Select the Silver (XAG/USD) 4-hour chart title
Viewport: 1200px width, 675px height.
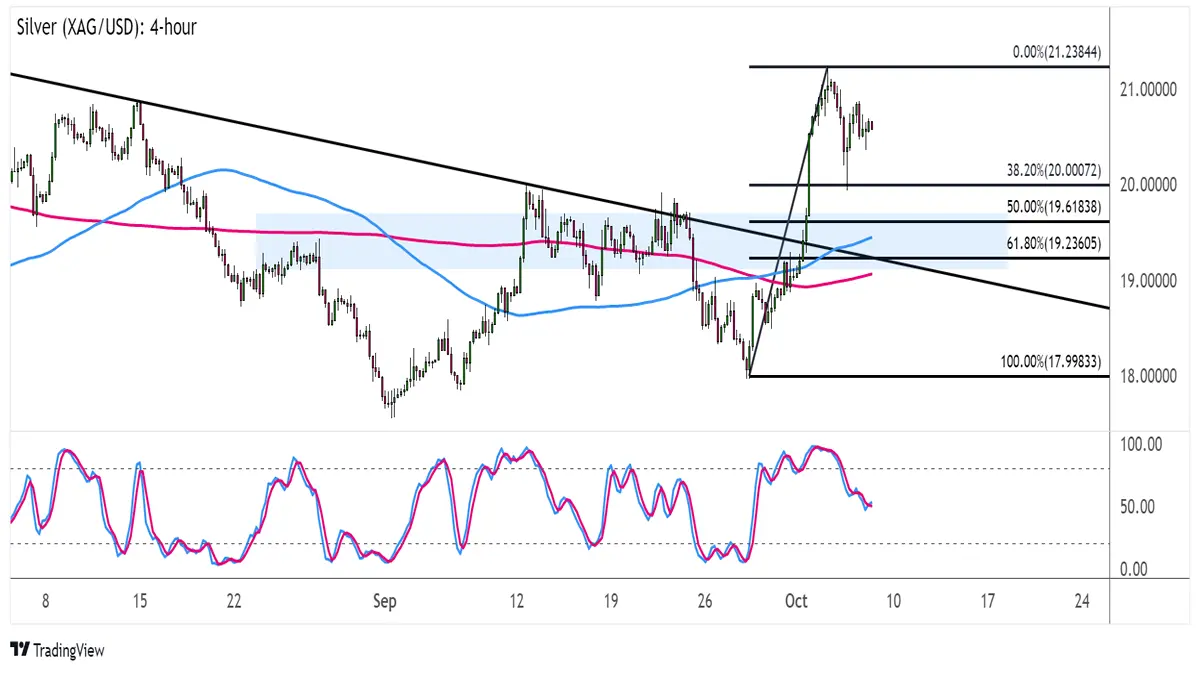(105, 27)
